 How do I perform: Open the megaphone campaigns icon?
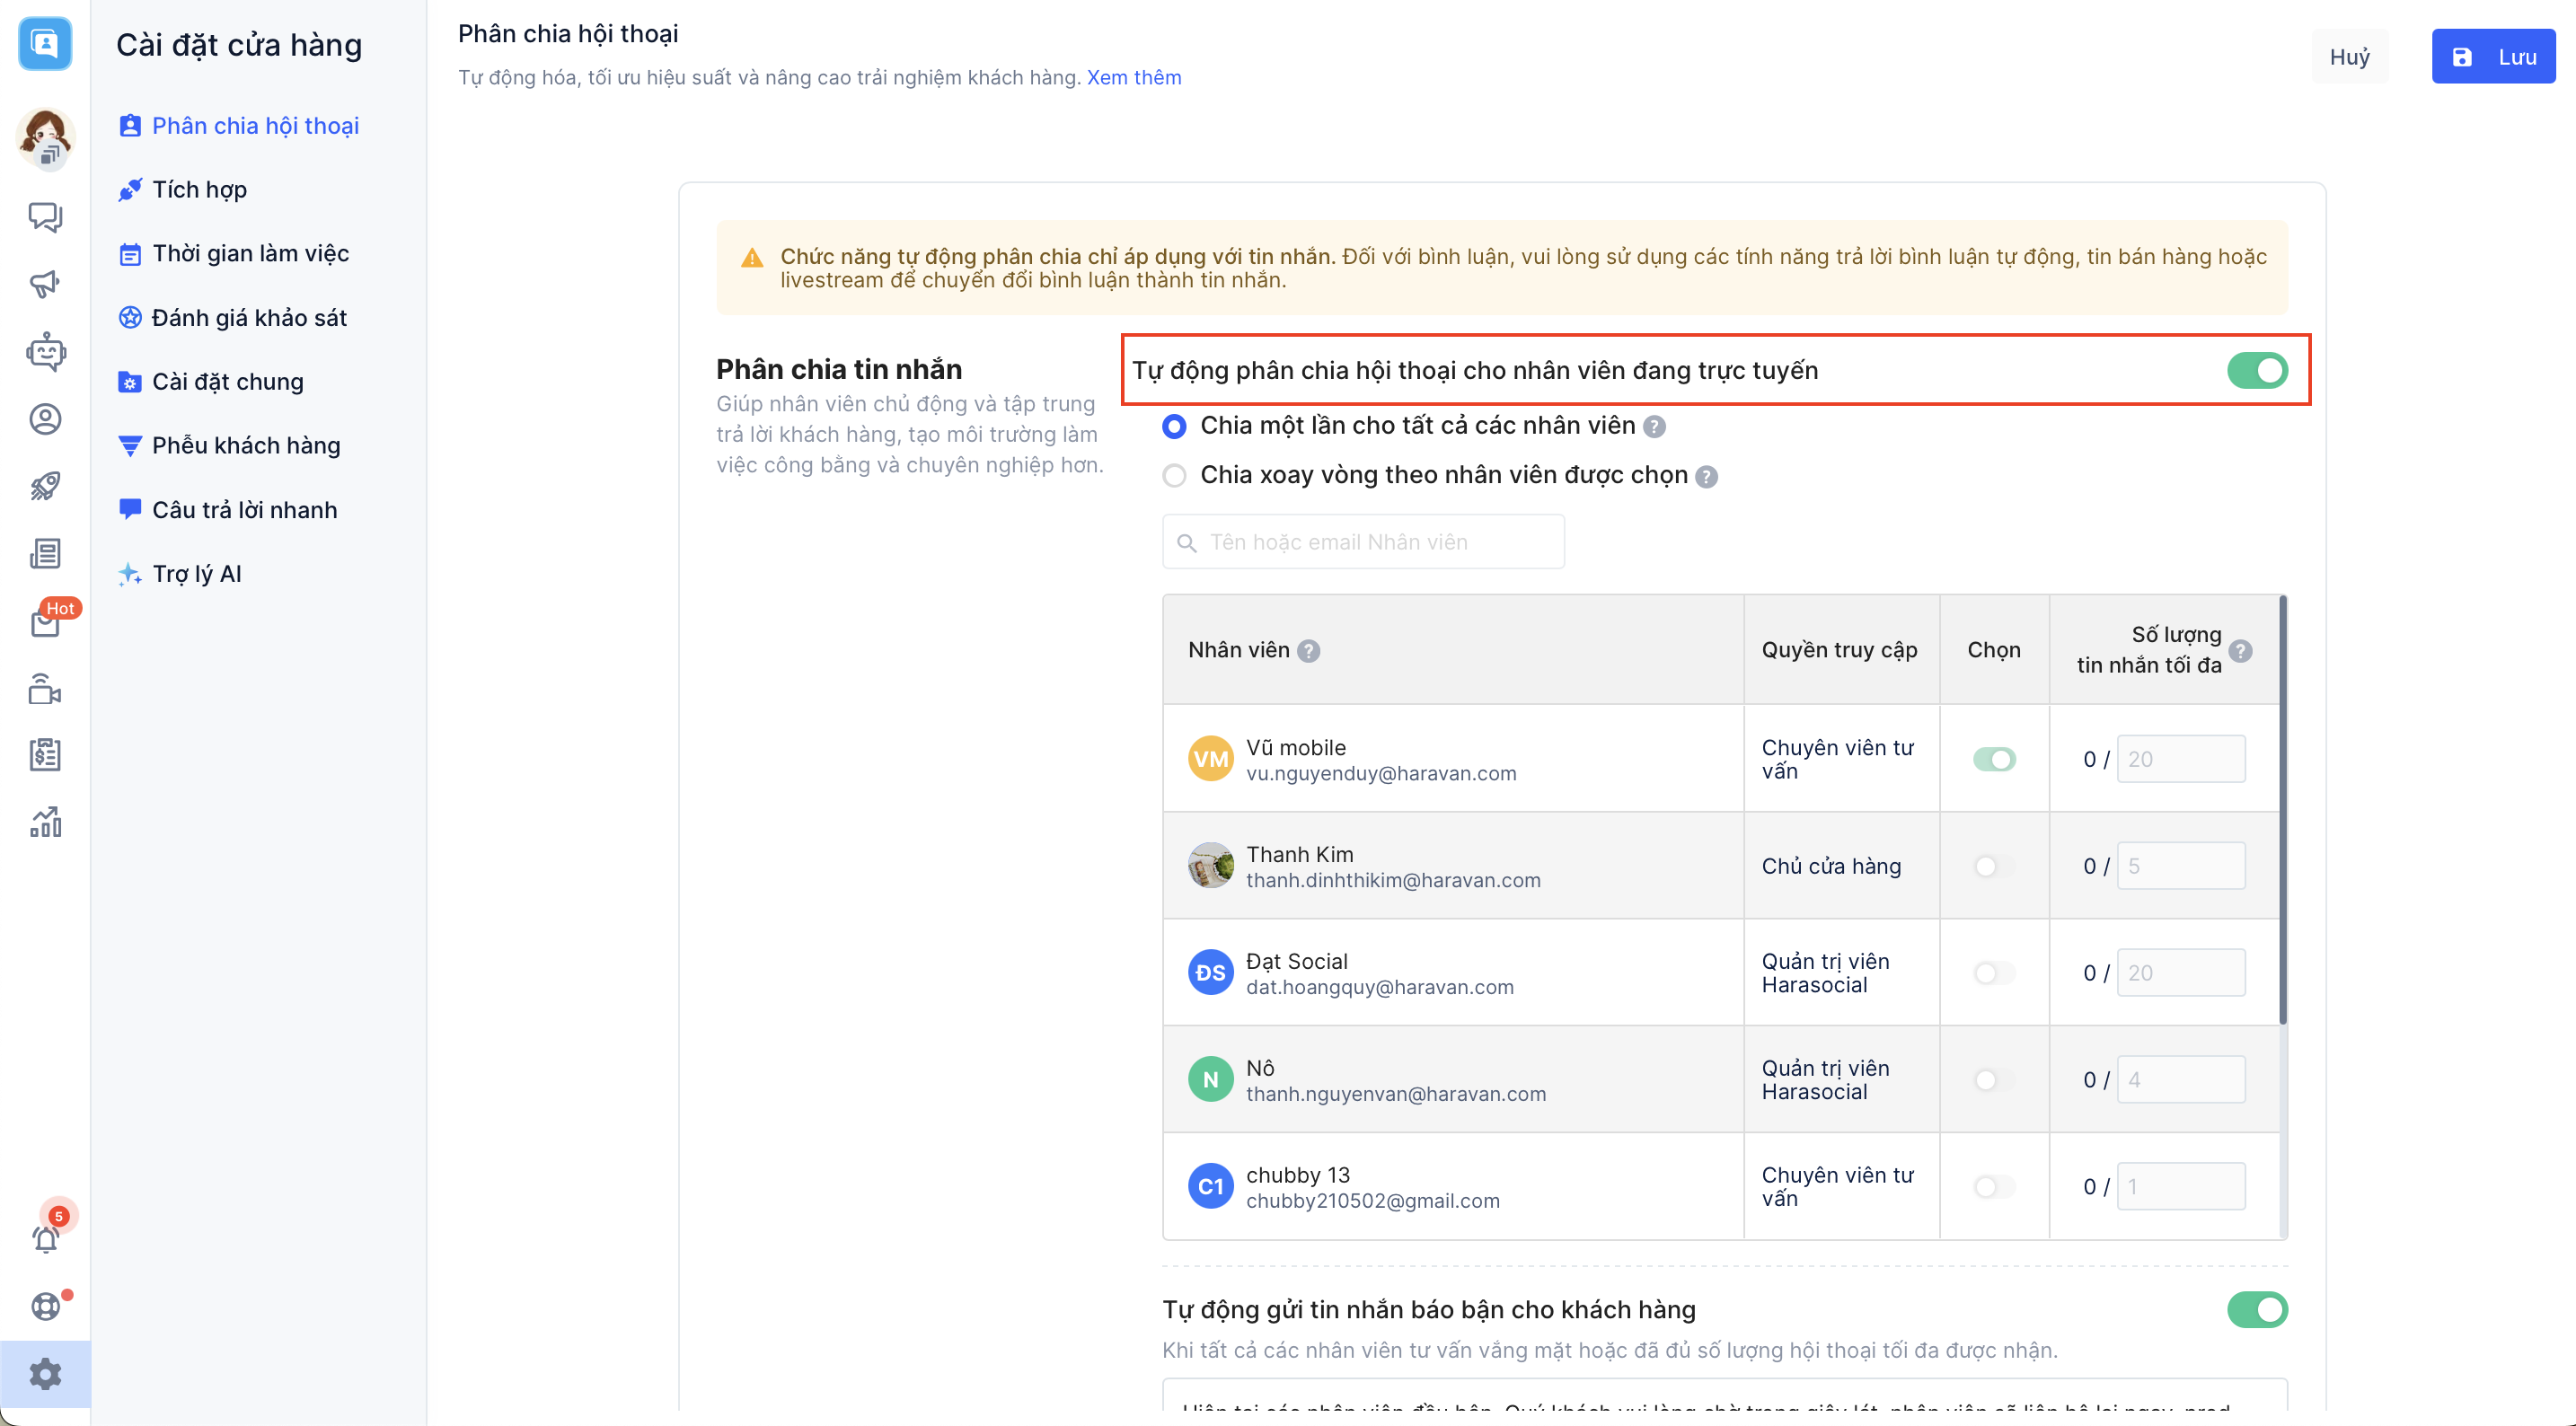(x=45, y=284)
